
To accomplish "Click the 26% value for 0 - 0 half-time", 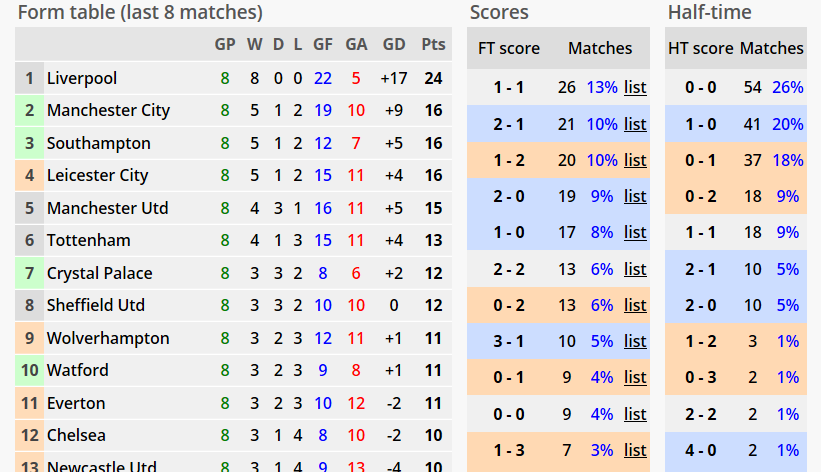I will [x=787, y=87].
